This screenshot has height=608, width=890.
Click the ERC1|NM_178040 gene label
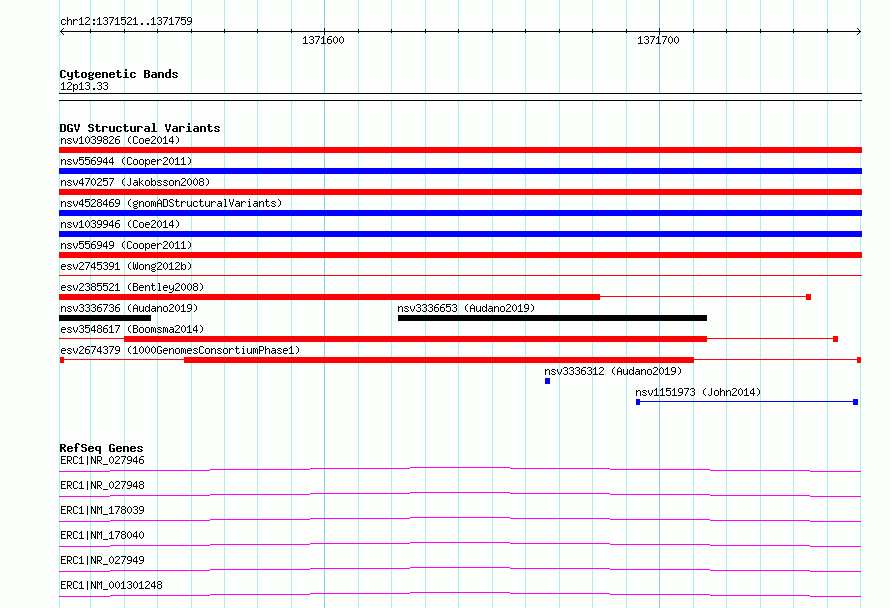click(x=102, y=535)
